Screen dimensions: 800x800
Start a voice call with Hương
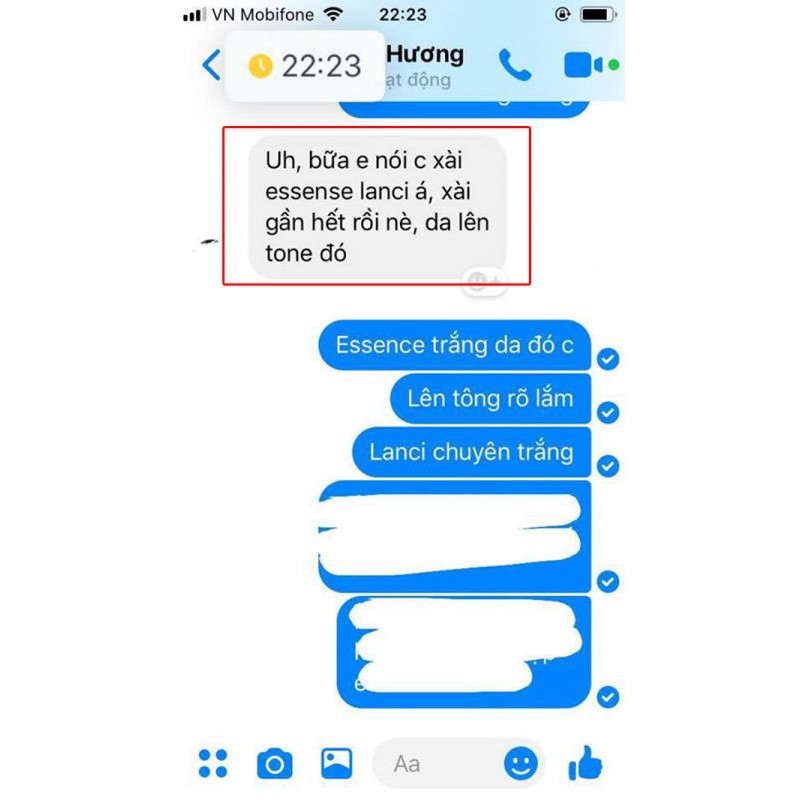[x=514, y=65]
